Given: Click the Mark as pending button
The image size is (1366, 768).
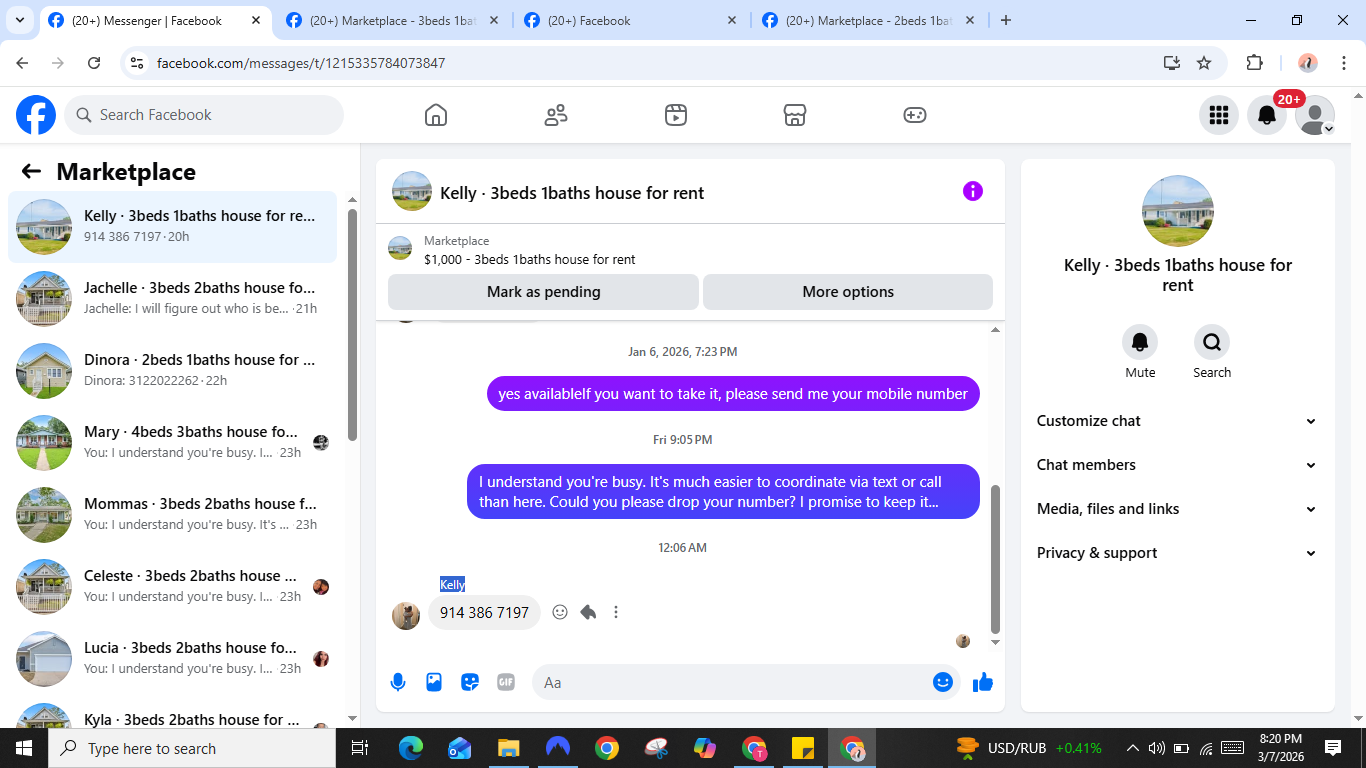Looking at the screenshot, I should [x=543, y=292].
